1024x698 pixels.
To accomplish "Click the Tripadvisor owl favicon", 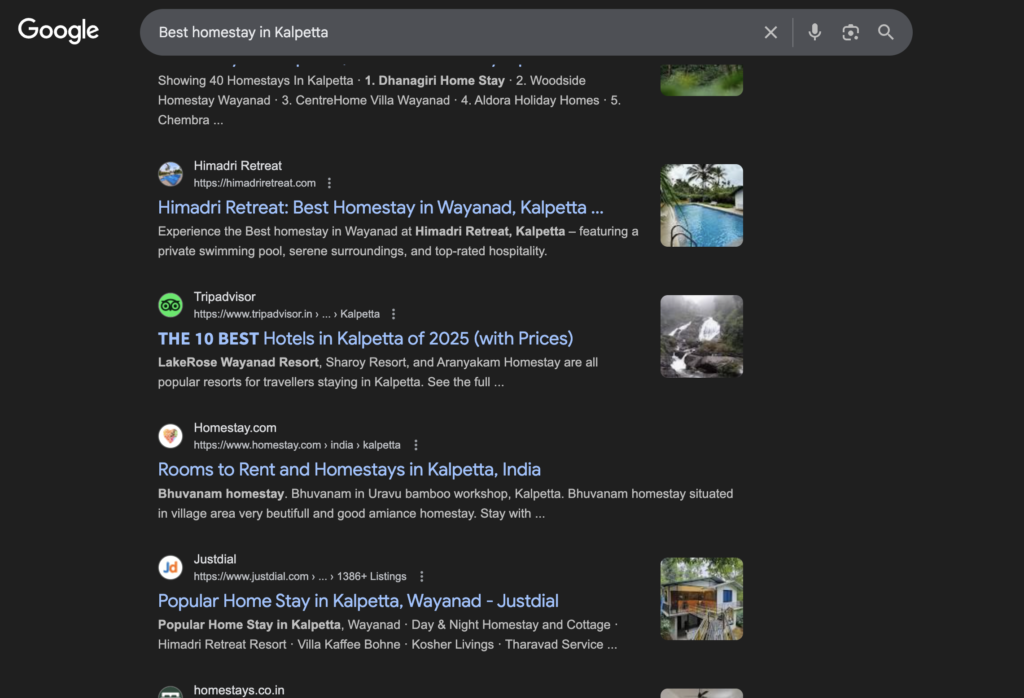I will [x=171, y=305].
